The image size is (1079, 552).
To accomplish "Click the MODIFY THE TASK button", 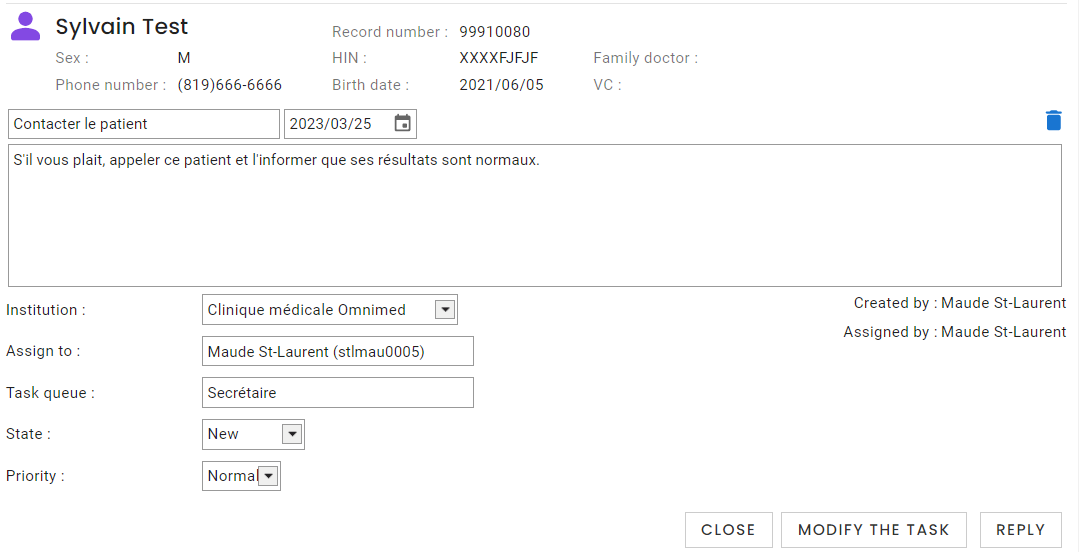I will click(874, 530).
